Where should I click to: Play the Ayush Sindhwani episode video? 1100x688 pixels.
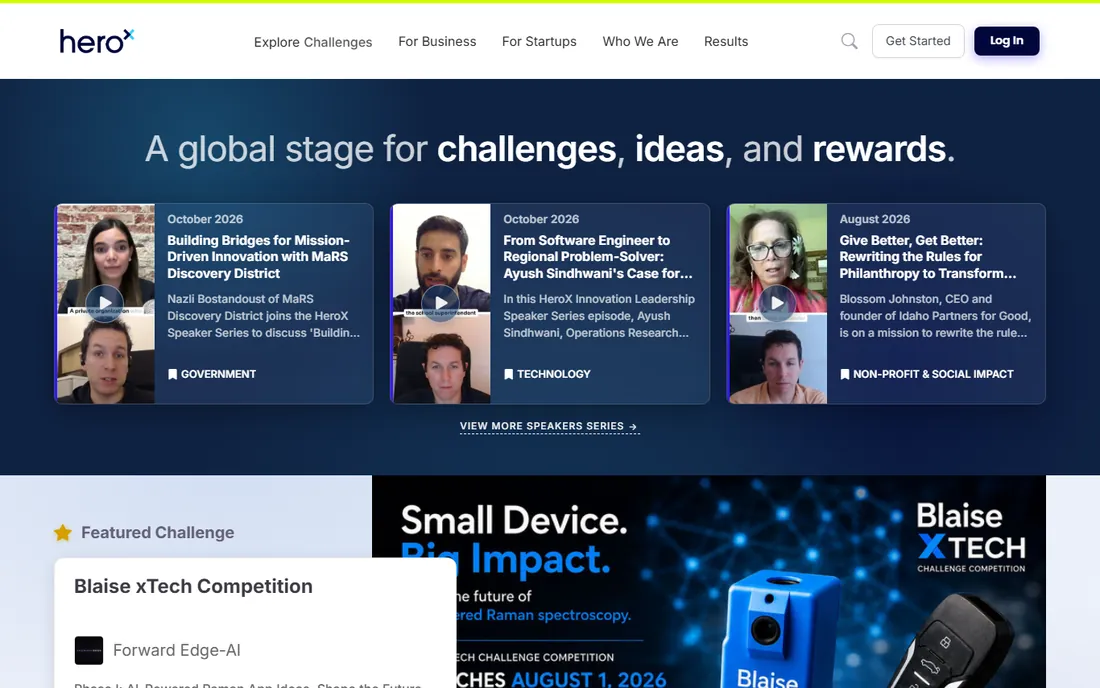(441, 303)
